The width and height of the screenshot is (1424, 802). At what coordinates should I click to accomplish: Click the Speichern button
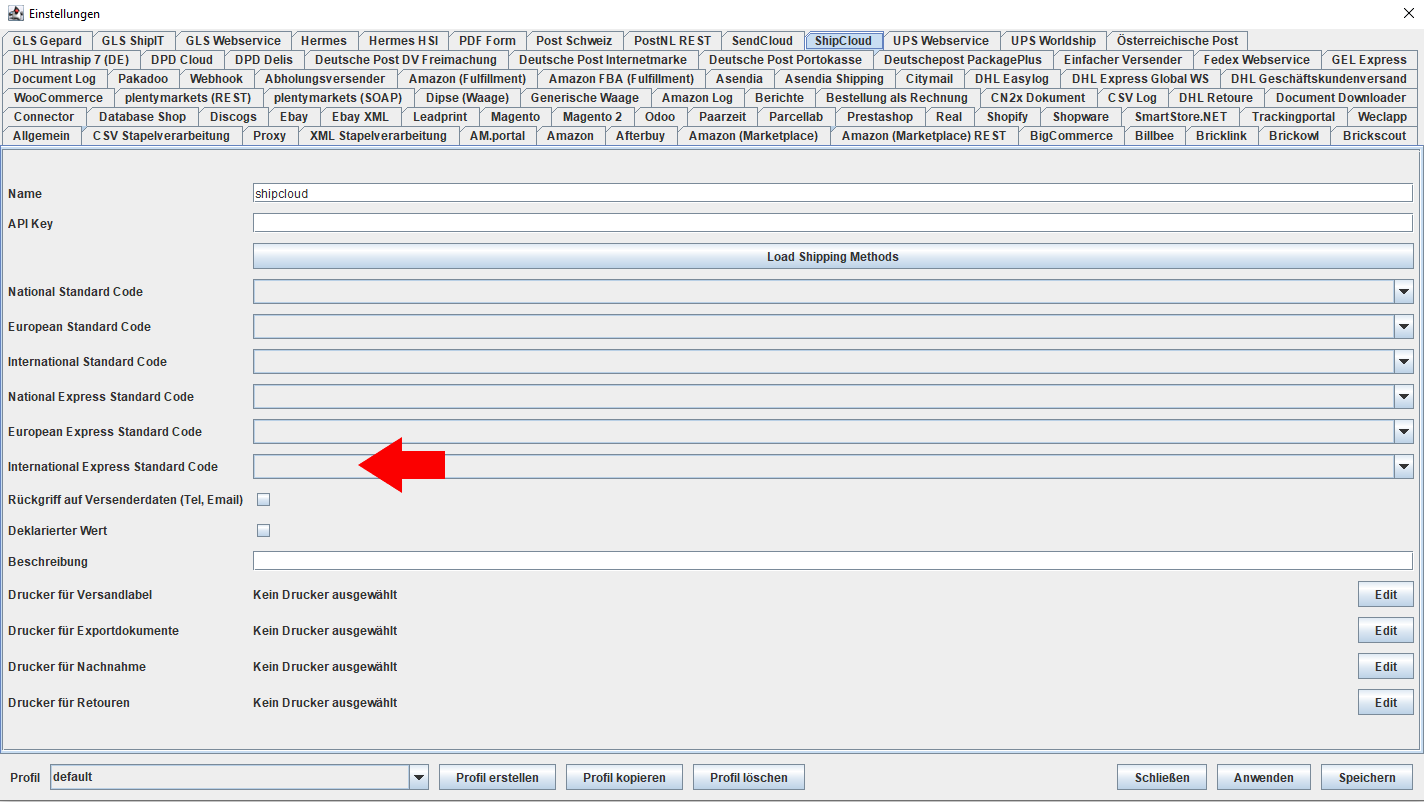click(1367, 777)
